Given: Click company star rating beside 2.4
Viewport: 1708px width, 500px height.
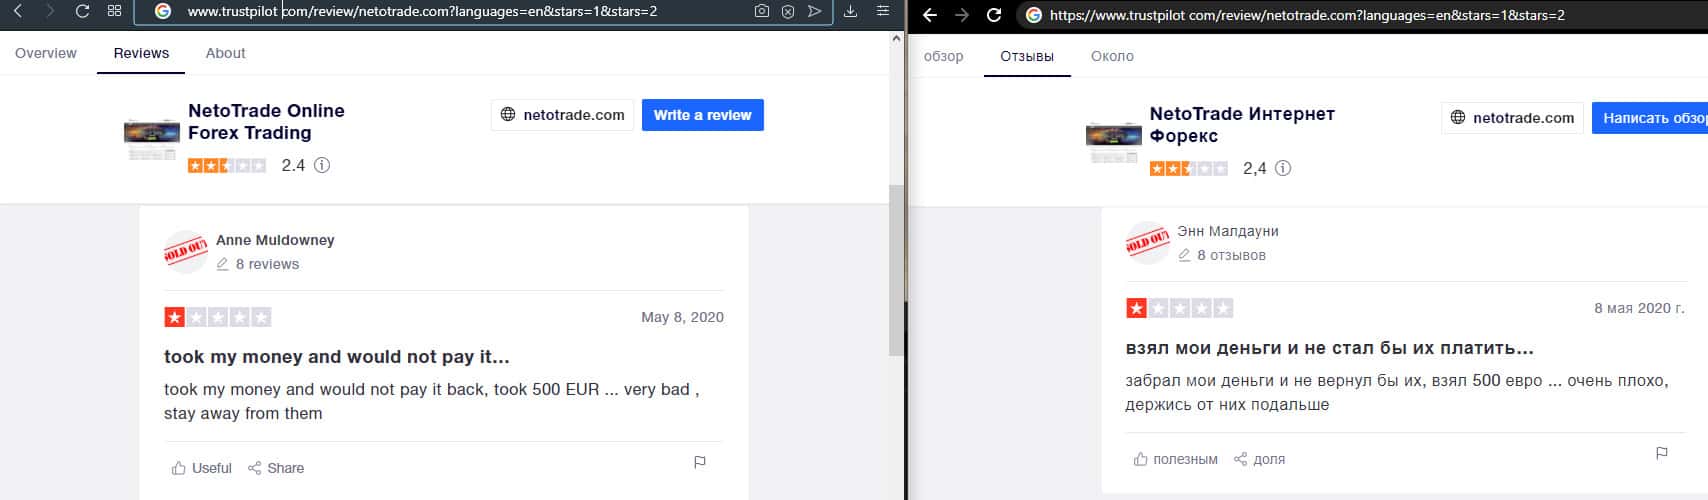Looking at the screenshot, I should point(227,165).
